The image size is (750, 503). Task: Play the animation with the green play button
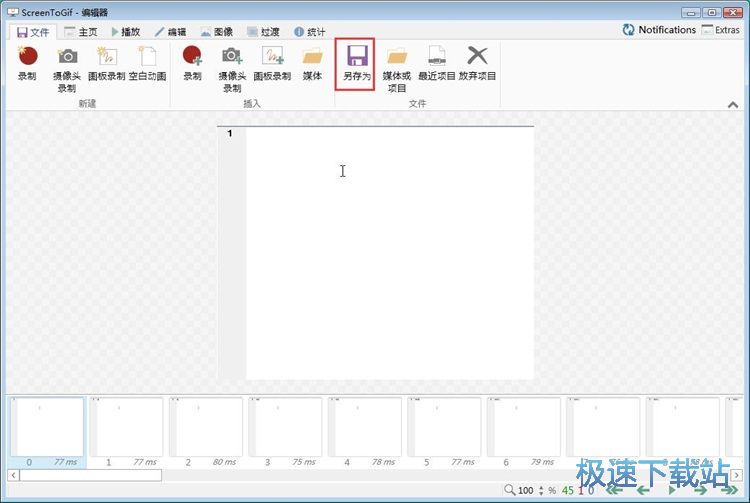click(x=672, y=490)
